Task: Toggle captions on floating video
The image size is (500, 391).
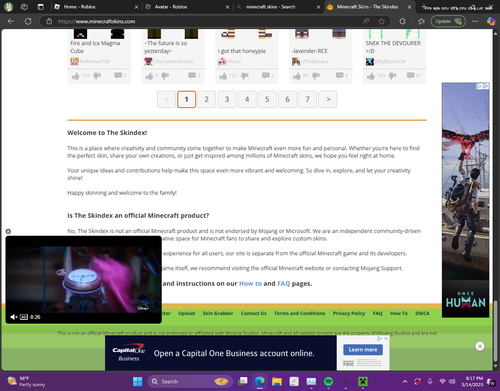Action: coord(24,317)
